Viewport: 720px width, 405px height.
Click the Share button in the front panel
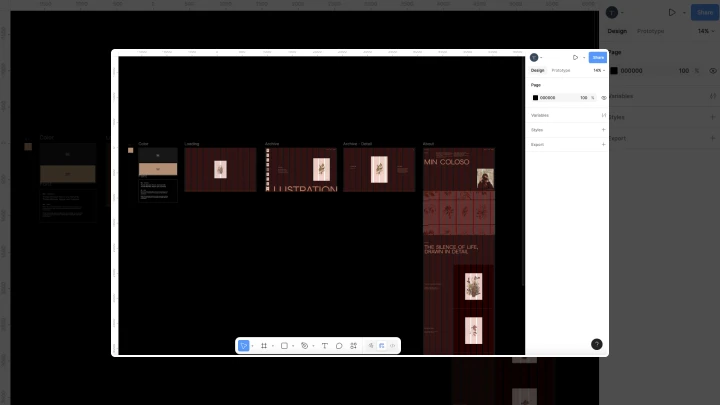tap(598, 57)
